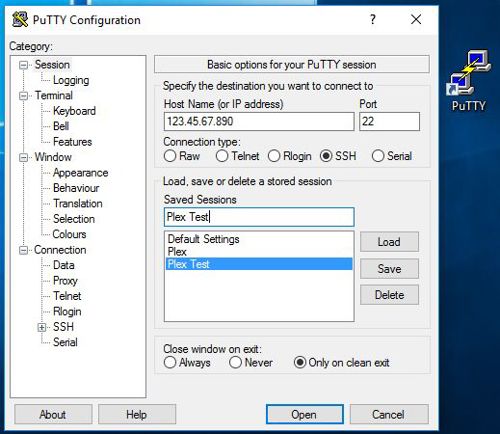
Task: Open the Telnet category in tree
Action: [67, 296]
